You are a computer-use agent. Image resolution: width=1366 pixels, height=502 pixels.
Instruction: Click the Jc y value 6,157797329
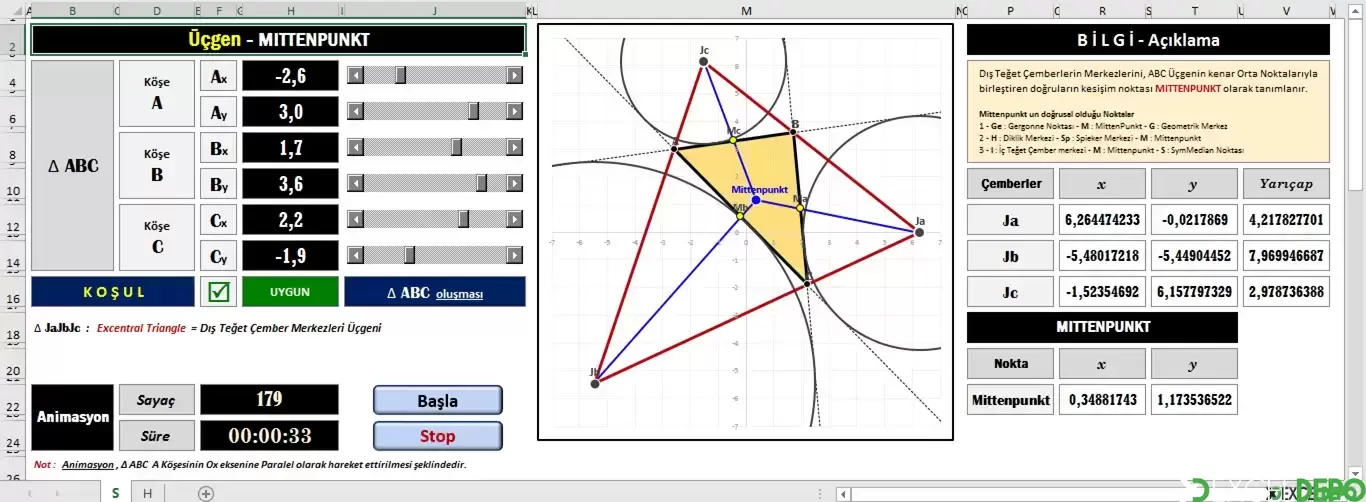pyautogui.click(x=1194, y=292)
